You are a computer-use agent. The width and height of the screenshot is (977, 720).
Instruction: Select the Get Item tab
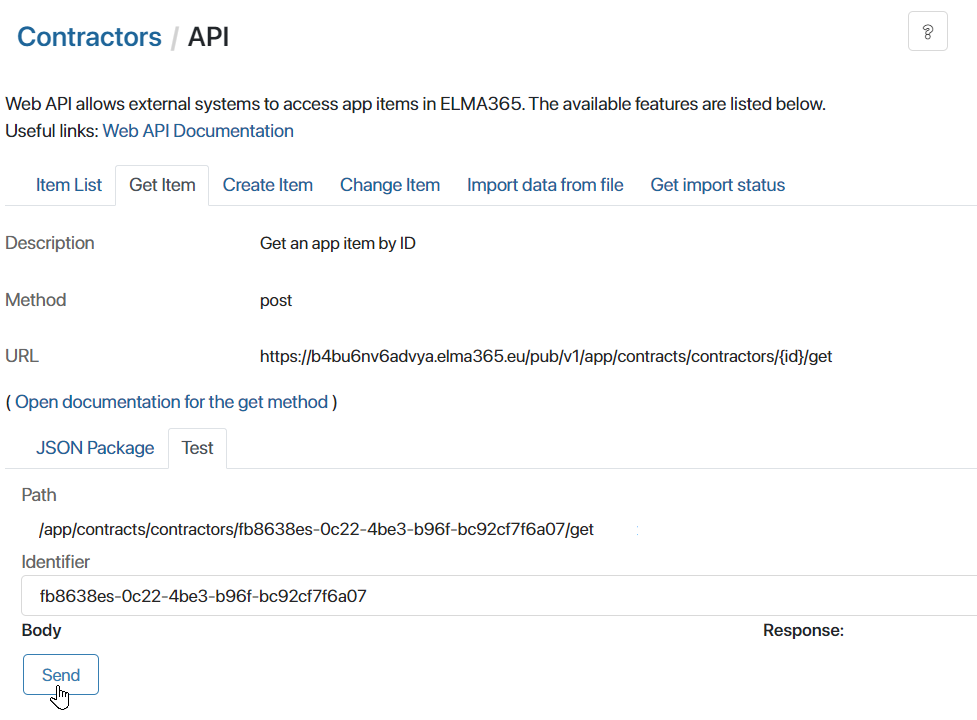coord(162,185)
